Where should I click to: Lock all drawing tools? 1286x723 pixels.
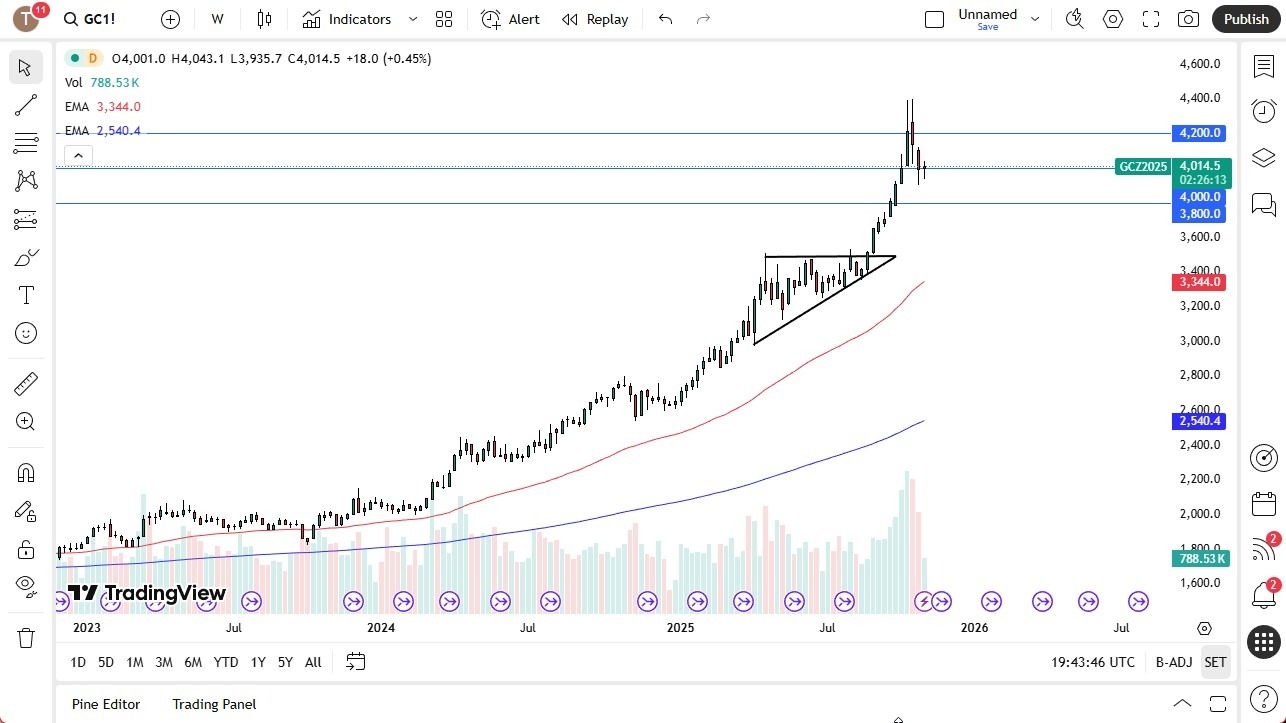tap(26, 549)
